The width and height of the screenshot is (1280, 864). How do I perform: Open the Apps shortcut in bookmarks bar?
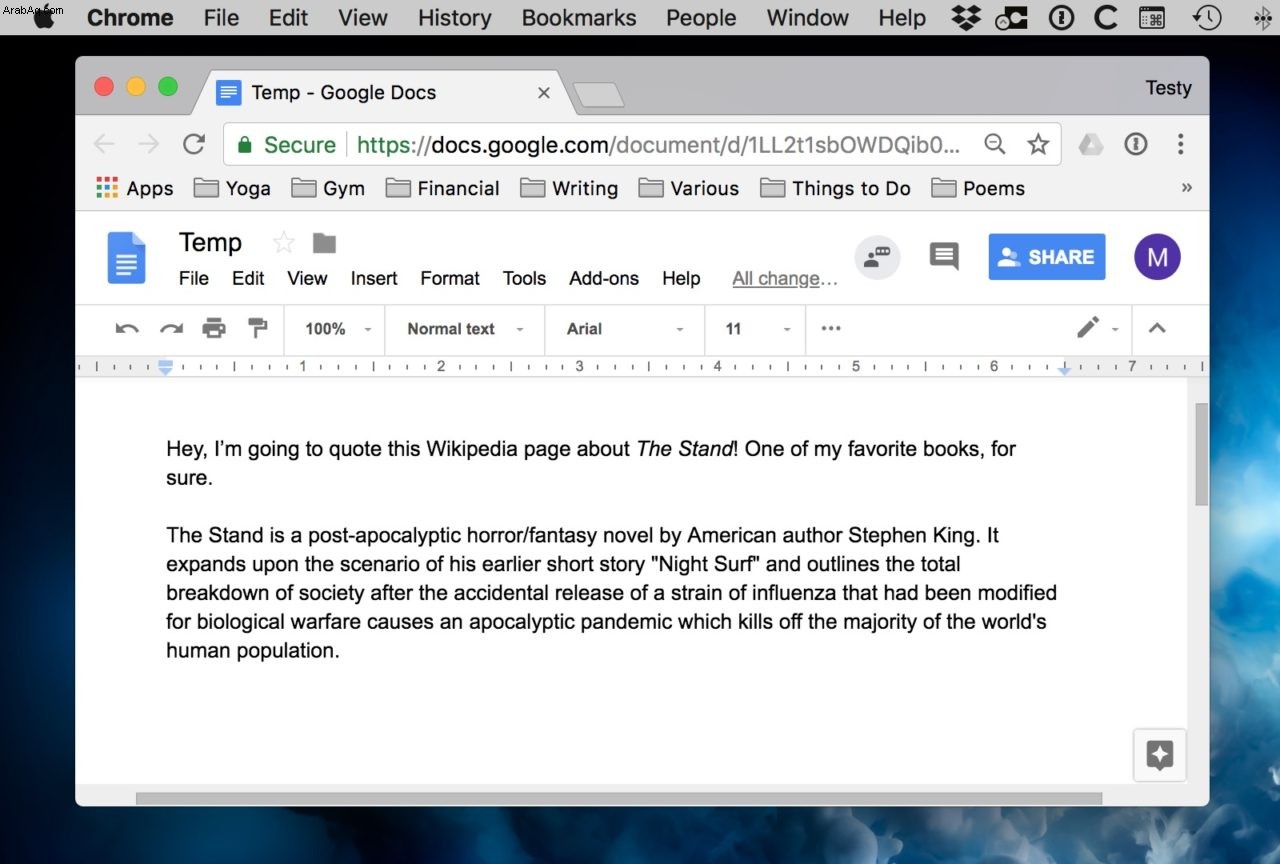135,188
